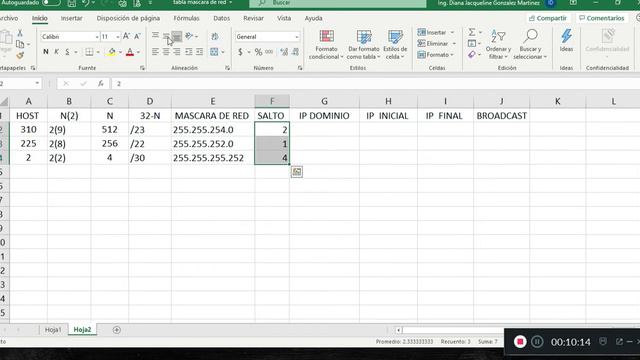Open Formato condicional dropdown
The height and width of the screenshot is (360, 640).
326,45
